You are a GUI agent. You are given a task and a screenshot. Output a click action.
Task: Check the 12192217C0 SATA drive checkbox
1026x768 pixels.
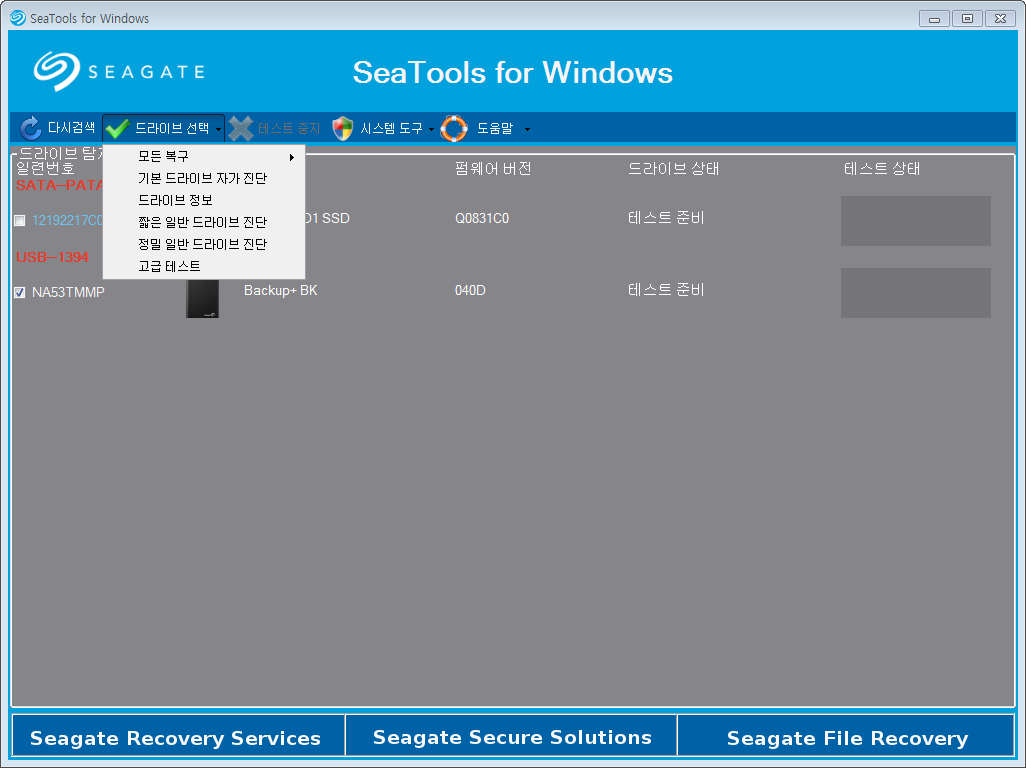click(x=20, y=220)
